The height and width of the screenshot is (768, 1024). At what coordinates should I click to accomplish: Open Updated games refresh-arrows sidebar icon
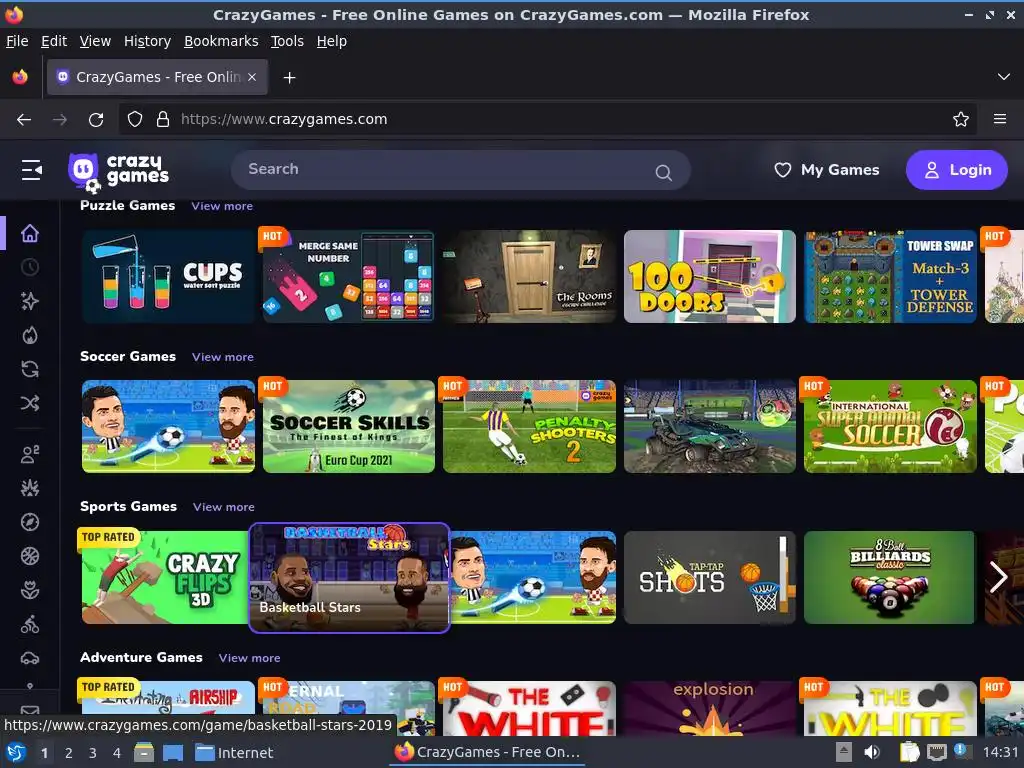coord(29,369)
